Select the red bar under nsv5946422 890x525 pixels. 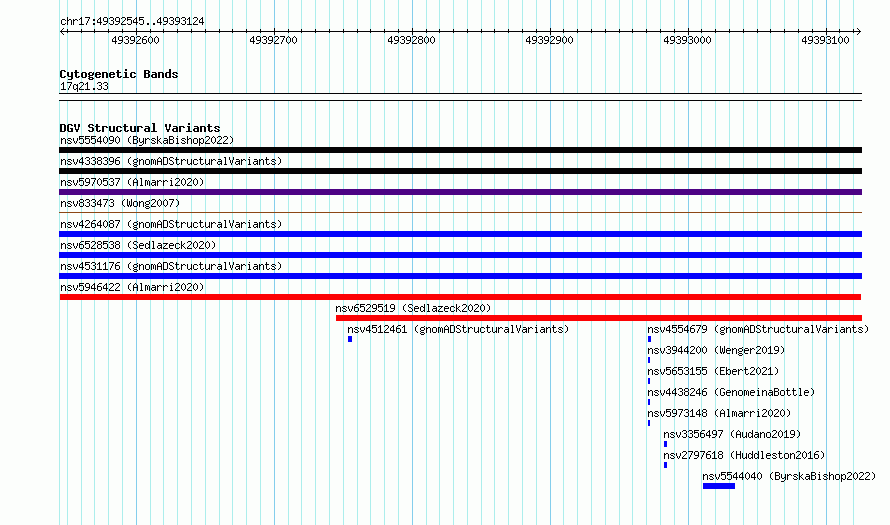pyautogui.click(x=460, y=297)
